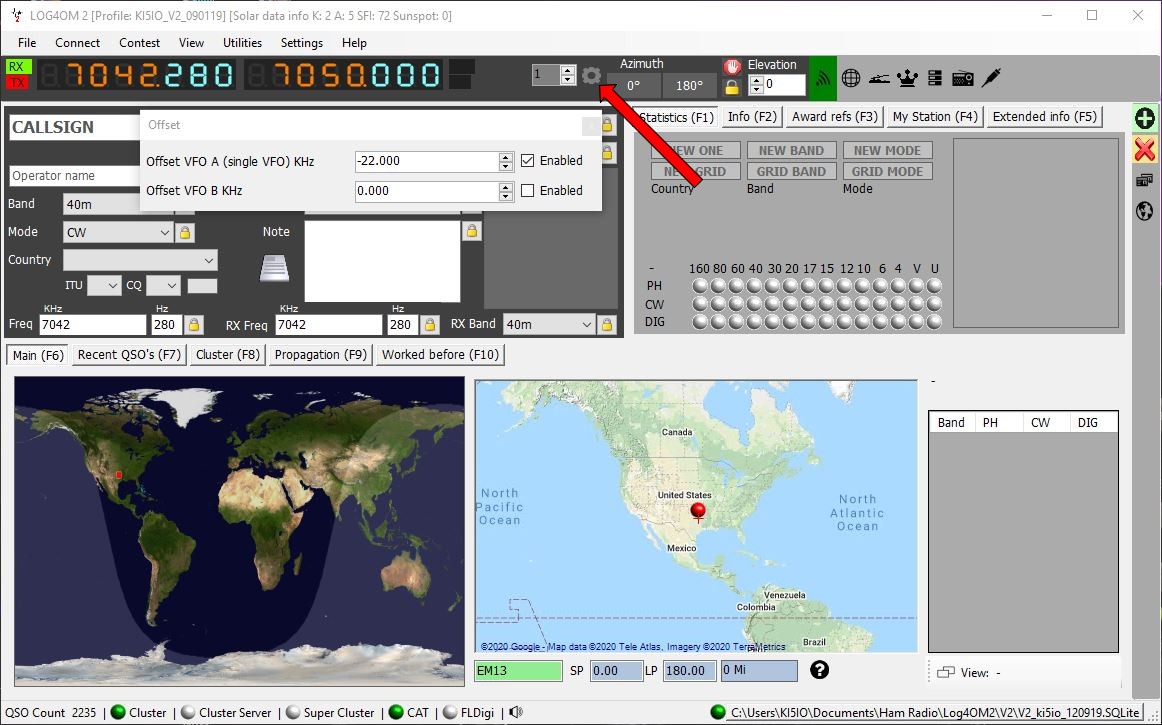The image size is (1162, 725).
Task: Toggle the yellow lock below the stop-hand icon
Action: pyautogui.click(x=732, y=87)
